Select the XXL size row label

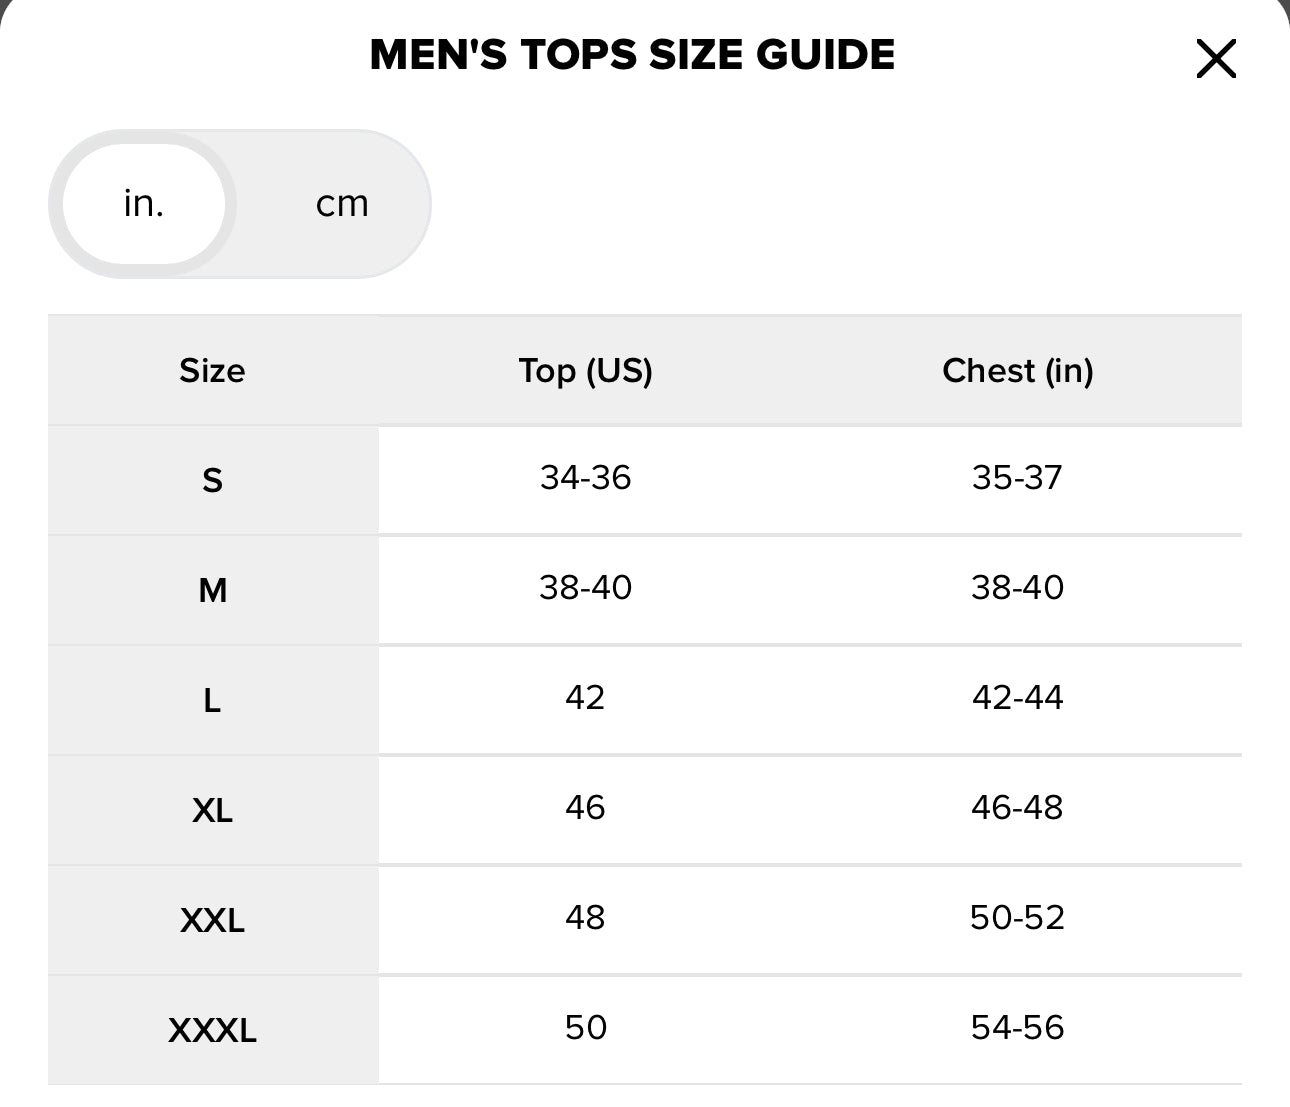point(212,920)
